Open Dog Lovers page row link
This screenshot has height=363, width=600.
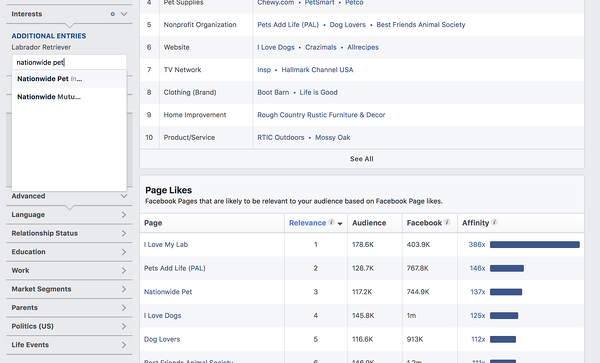click(162, 339)
